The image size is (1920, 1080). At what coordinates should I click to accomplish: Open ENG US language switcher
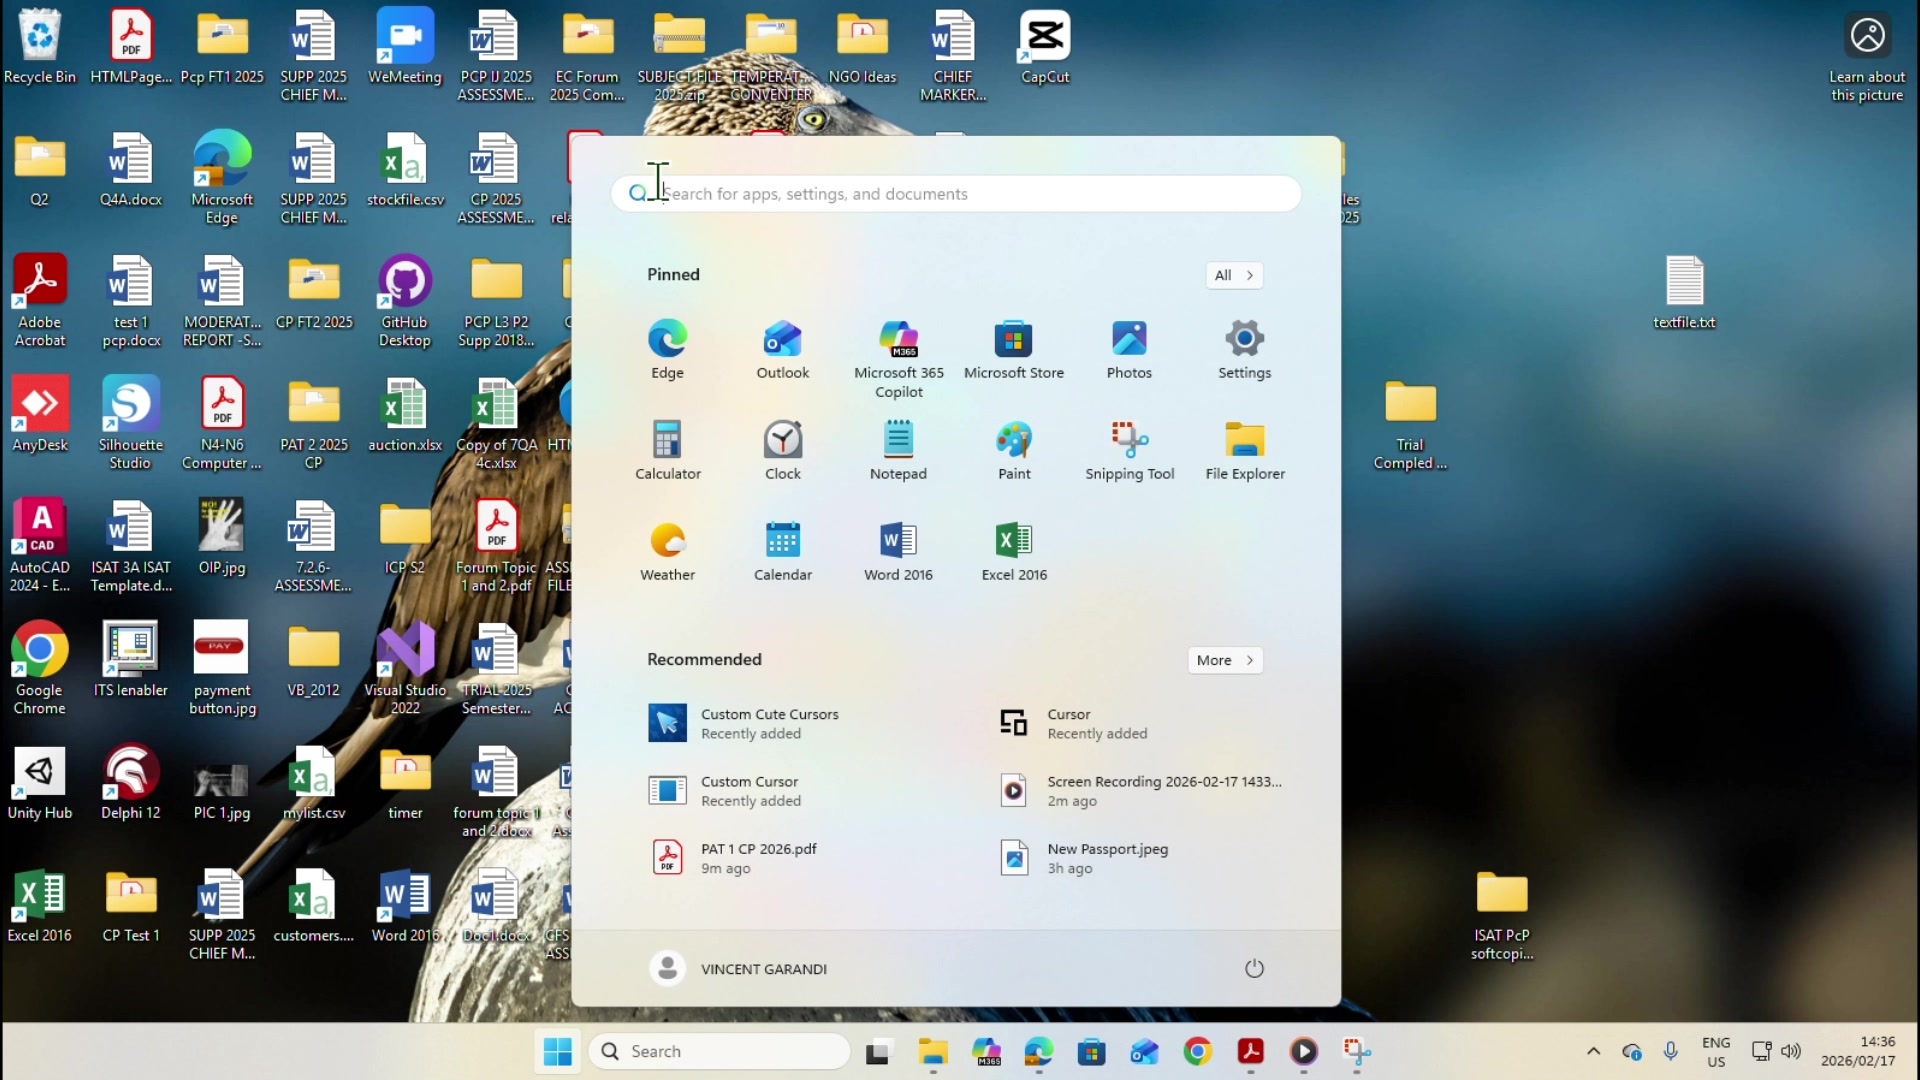click(x=1716, y=1051)
